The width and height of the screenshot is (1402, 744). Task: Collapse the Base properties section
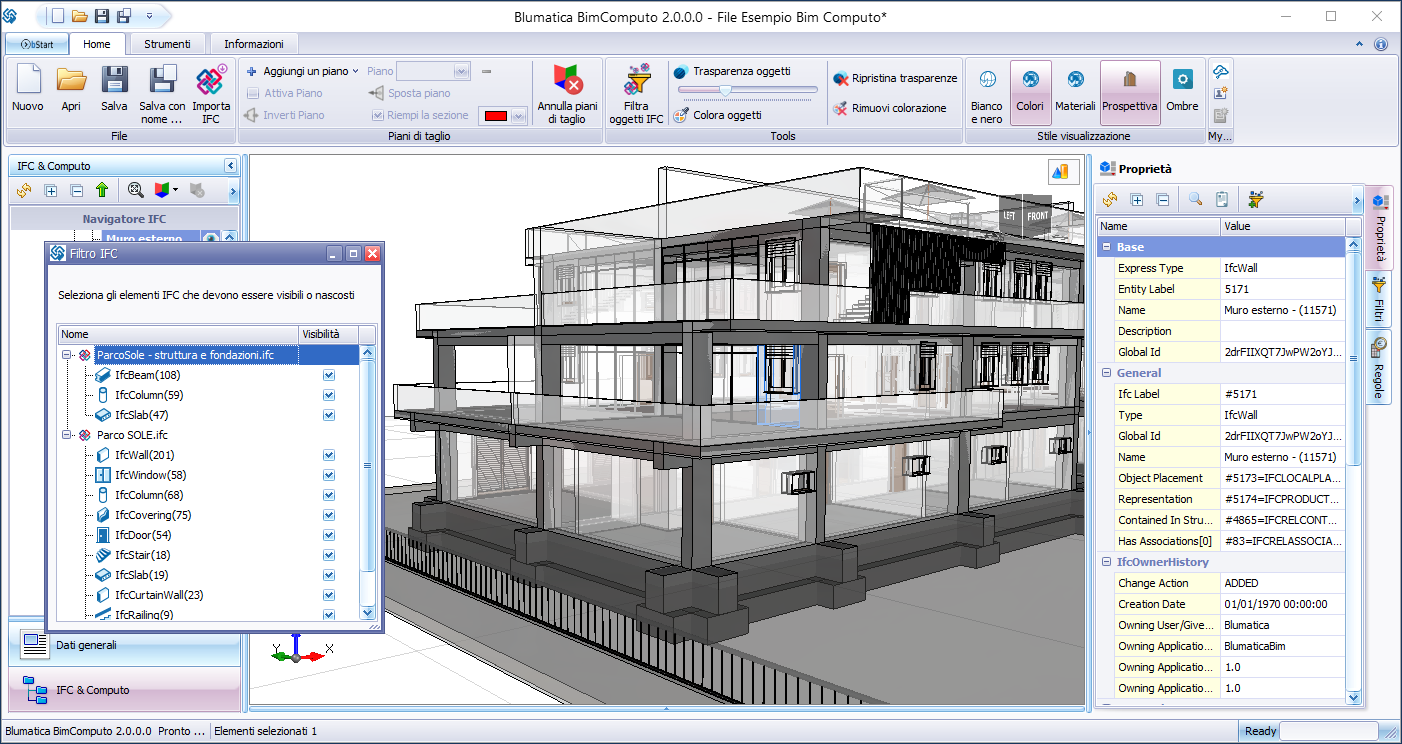[1107, 247]
